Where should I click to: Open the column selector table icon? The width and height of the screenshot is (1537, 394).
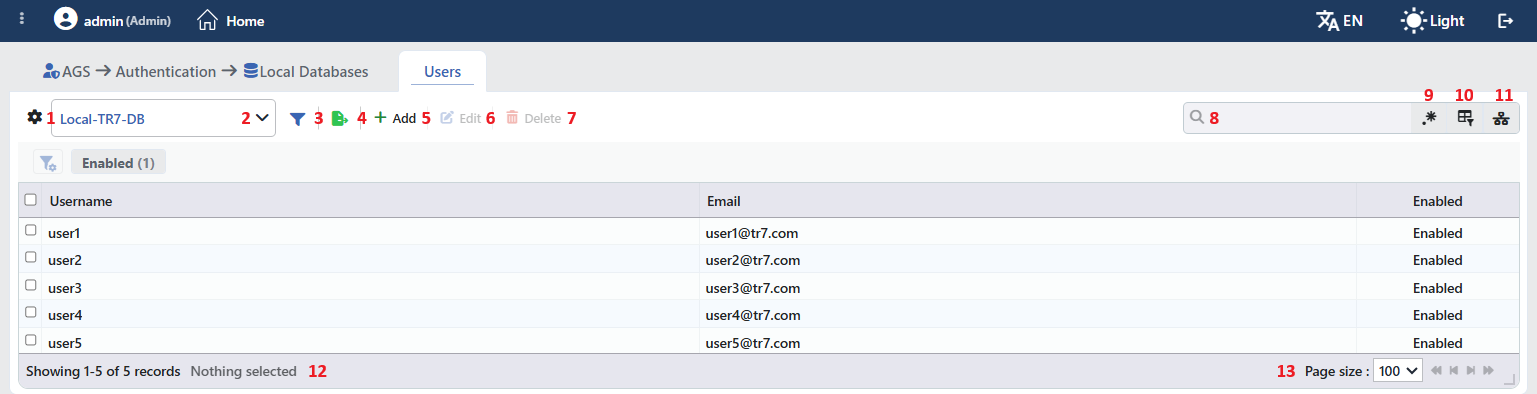click(x=1465, y=119)
